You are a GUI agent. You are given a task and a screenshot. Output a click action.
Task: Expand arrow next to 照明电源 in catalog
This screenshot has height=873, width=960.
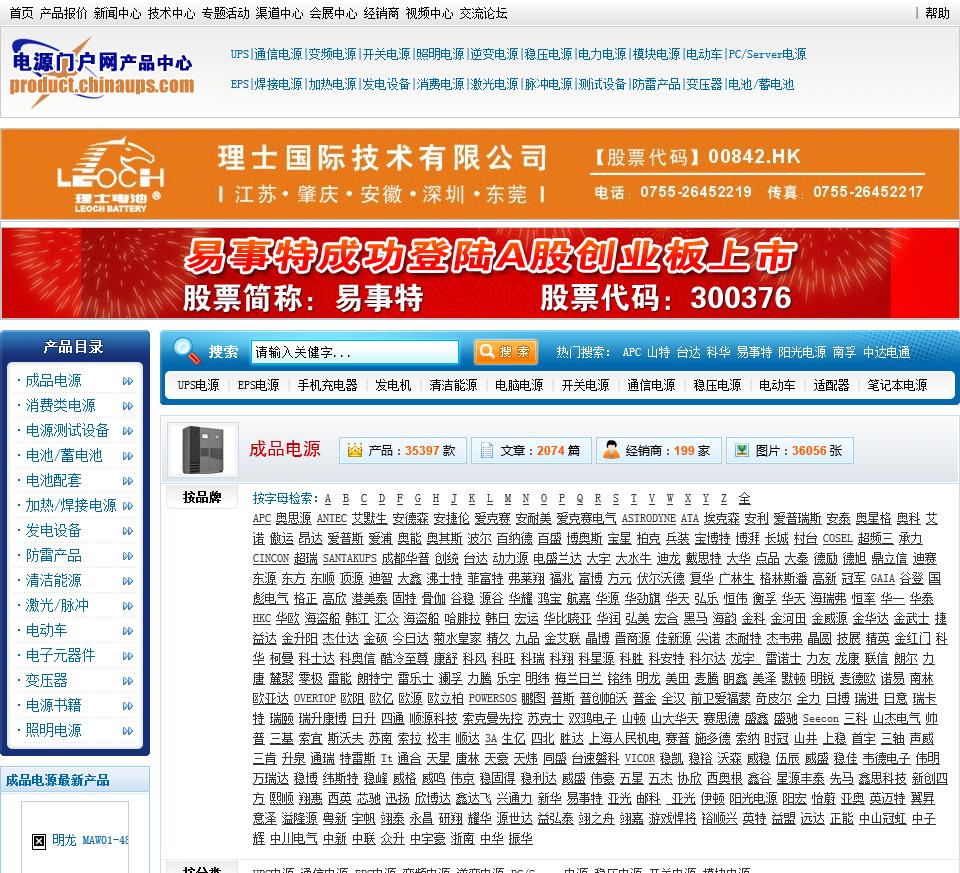[x=128, y=731]
